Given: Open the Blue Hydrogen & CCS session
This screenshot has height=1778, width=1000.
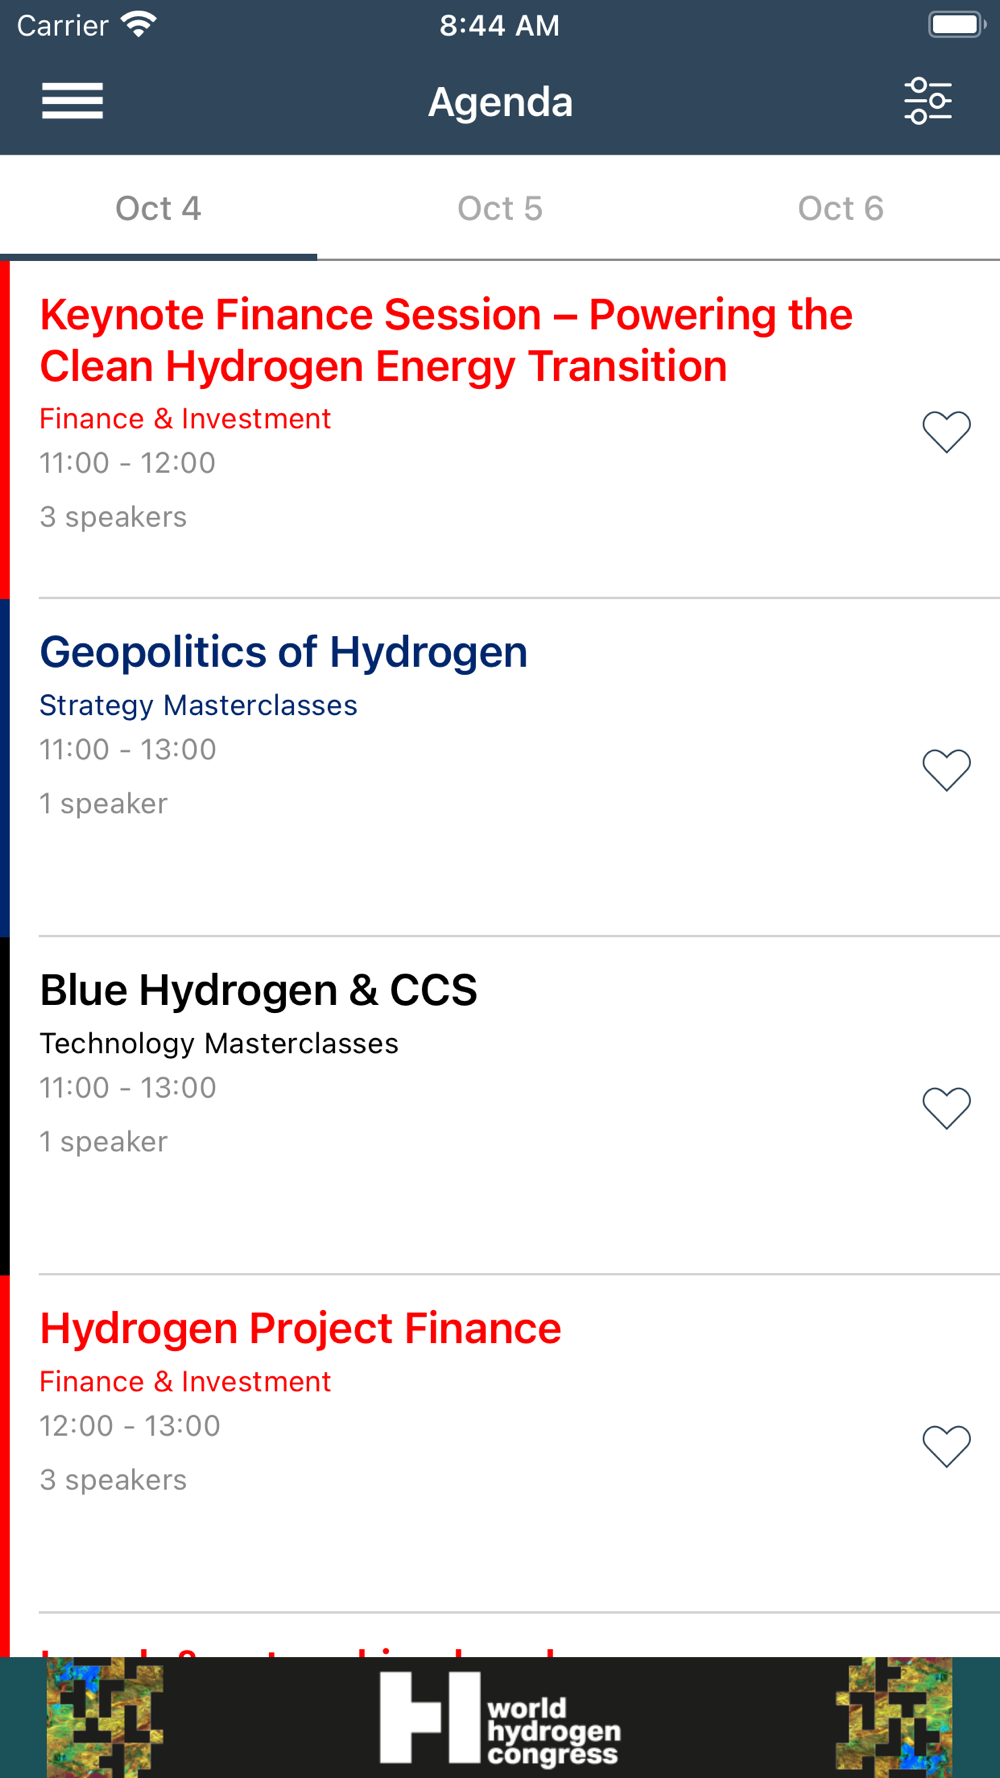Looking at the screenshot, I should click(258, 990).
